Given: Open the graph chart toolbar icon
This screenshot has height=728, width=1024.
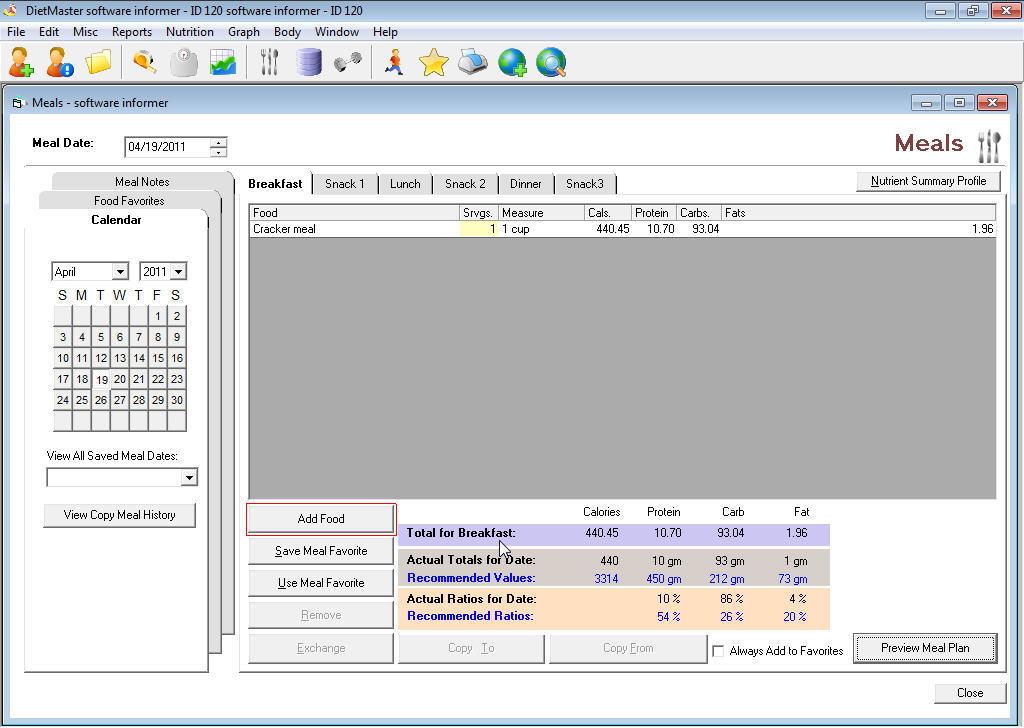Looking at the screenshot, I should (x=223, y=61).
